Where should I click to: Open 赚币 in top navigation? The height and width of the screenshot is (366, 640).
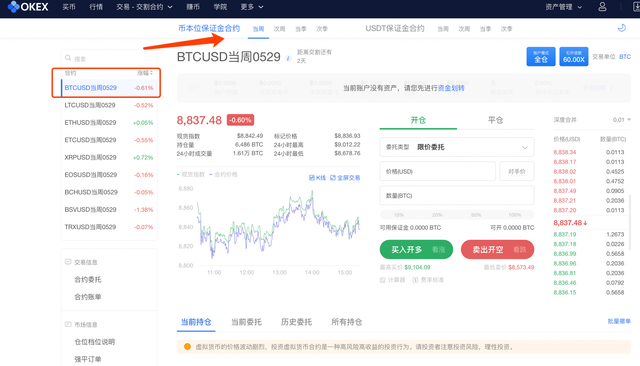[193, 7]
